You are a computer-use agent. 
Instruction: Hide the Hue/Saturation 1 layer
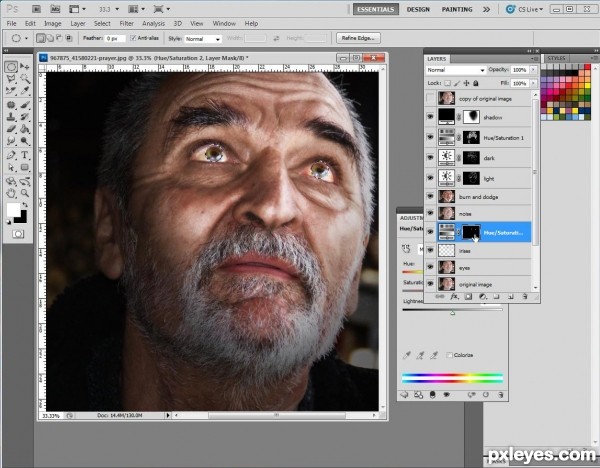point(430,137)
